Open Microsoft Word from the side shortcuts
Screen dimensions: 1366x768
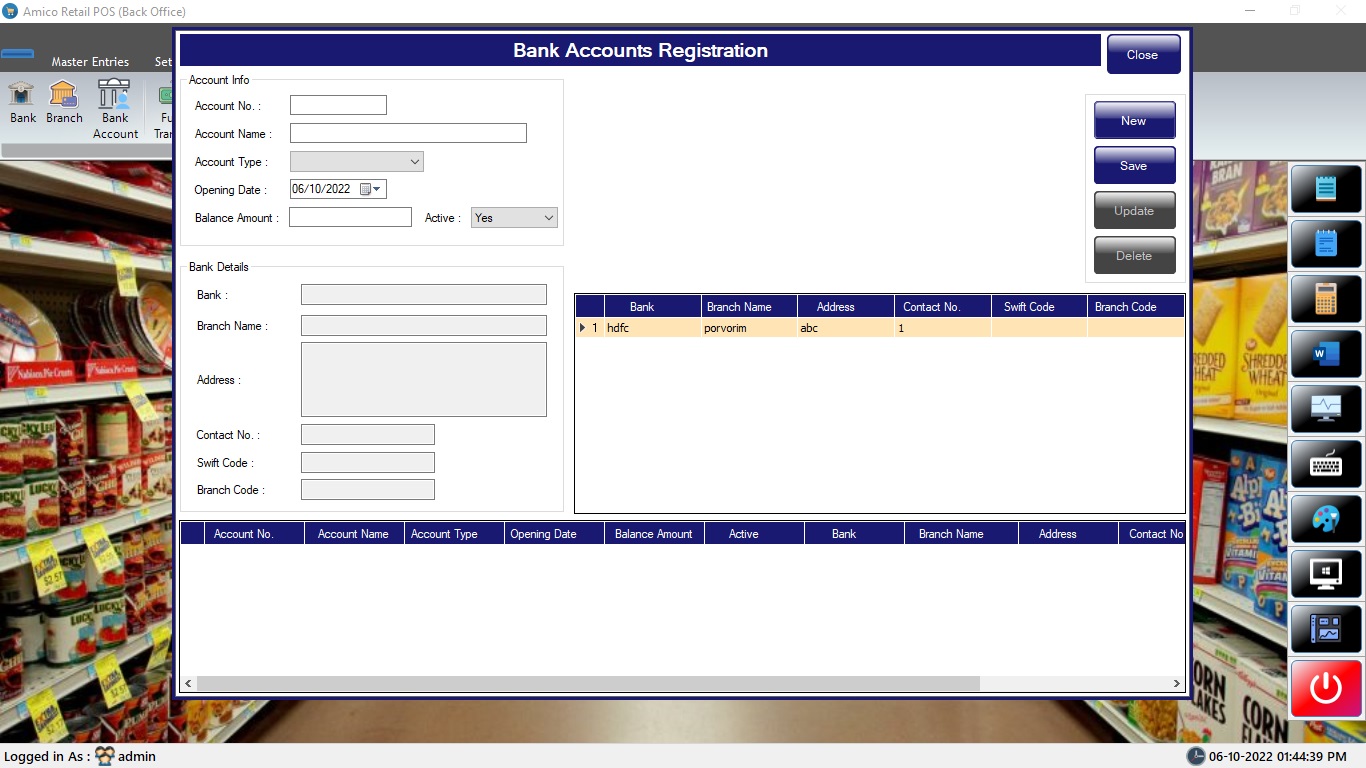(1326, 353)
